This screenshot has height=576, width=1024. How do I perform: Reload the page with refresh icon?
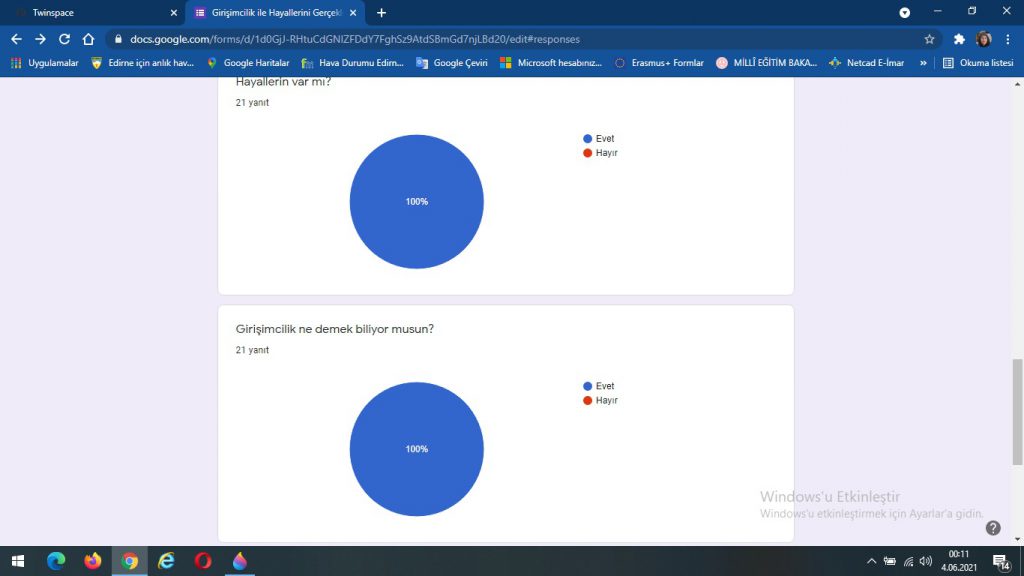point(64,39)
